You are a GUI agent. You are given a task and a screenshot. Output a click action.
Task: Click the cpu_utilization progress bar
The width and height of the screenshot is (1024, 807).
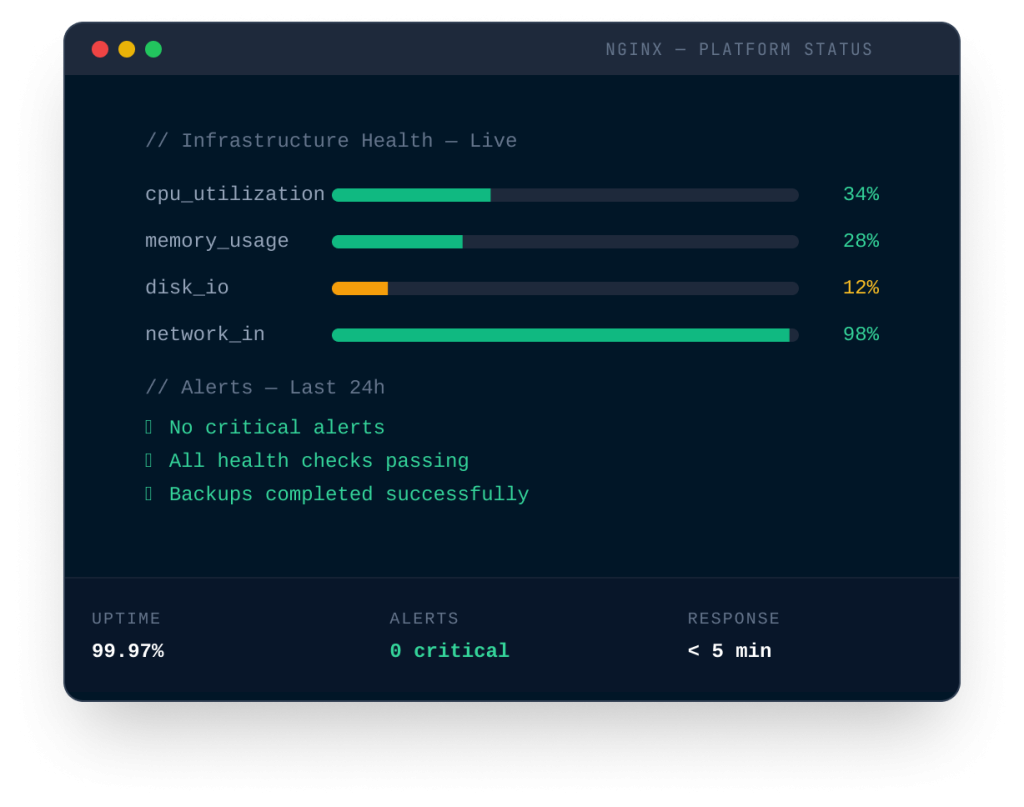click(x=565, y=195)
